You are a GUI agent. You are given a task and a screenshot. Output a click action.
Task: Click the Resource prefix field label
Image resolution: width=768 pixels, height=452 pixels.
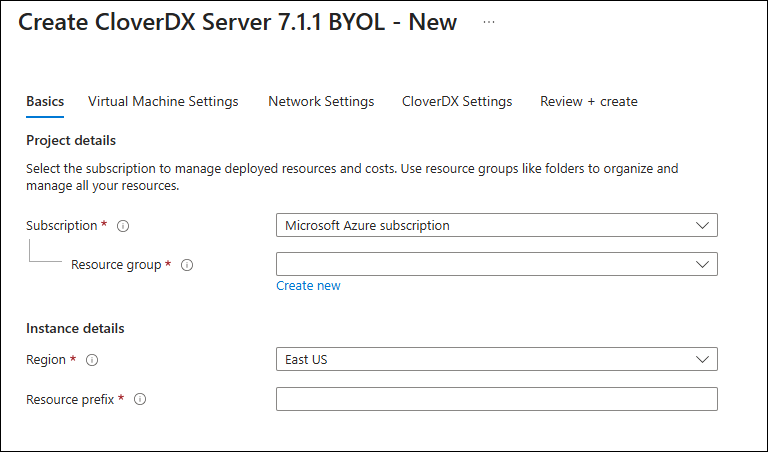pos(70,399)
